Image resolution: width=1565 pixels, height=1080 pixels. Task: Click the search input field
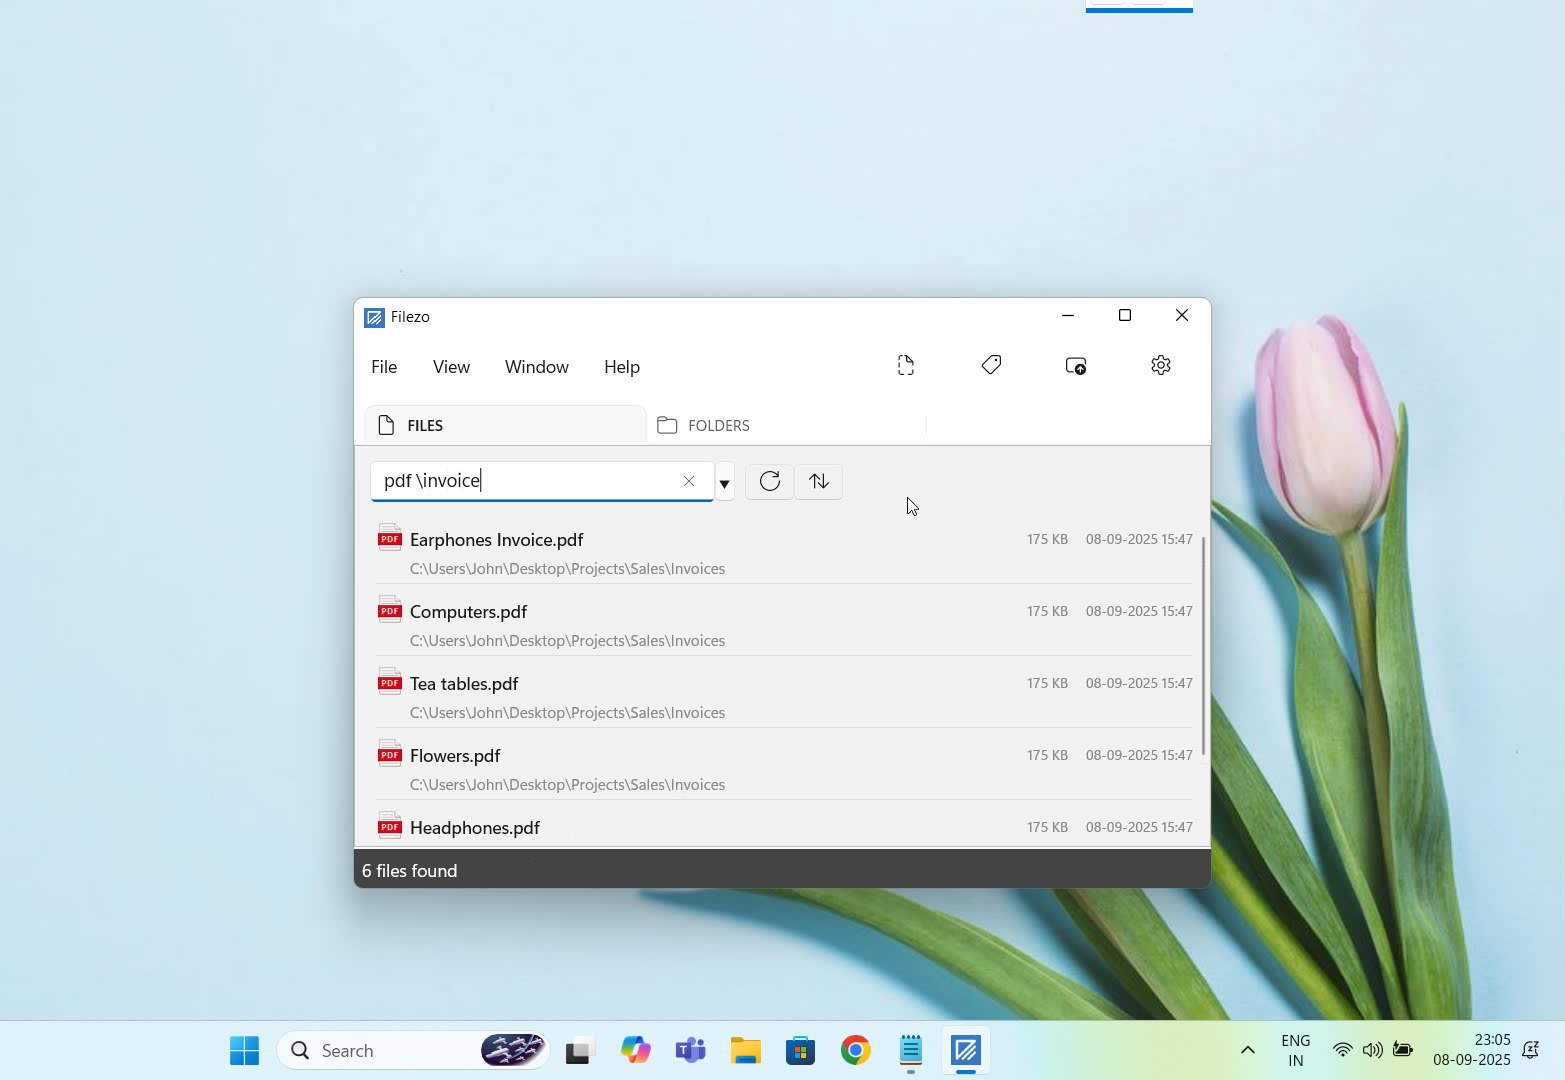[525, 481]
